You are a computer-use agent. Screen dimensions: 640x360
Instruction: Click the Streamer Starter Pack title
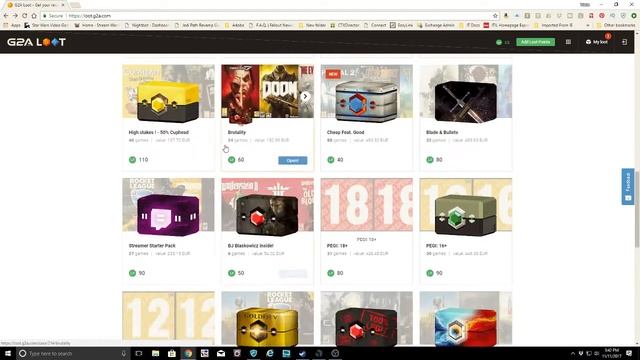coord(152,246)
